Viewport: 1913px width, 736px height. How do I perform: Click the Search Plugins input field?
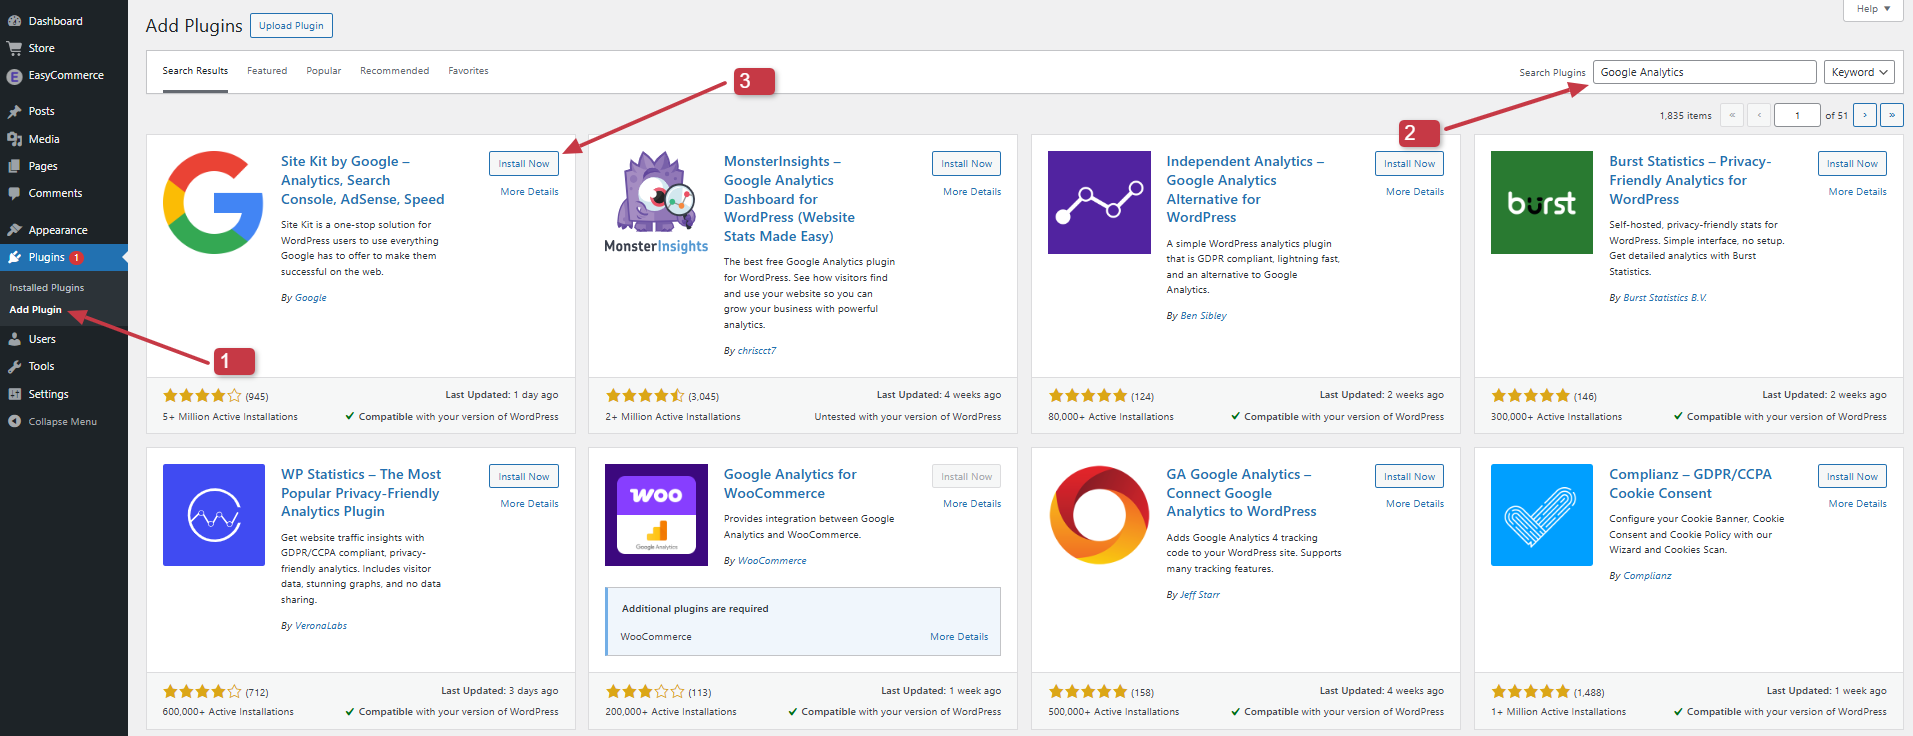(x=1704, y=72)
